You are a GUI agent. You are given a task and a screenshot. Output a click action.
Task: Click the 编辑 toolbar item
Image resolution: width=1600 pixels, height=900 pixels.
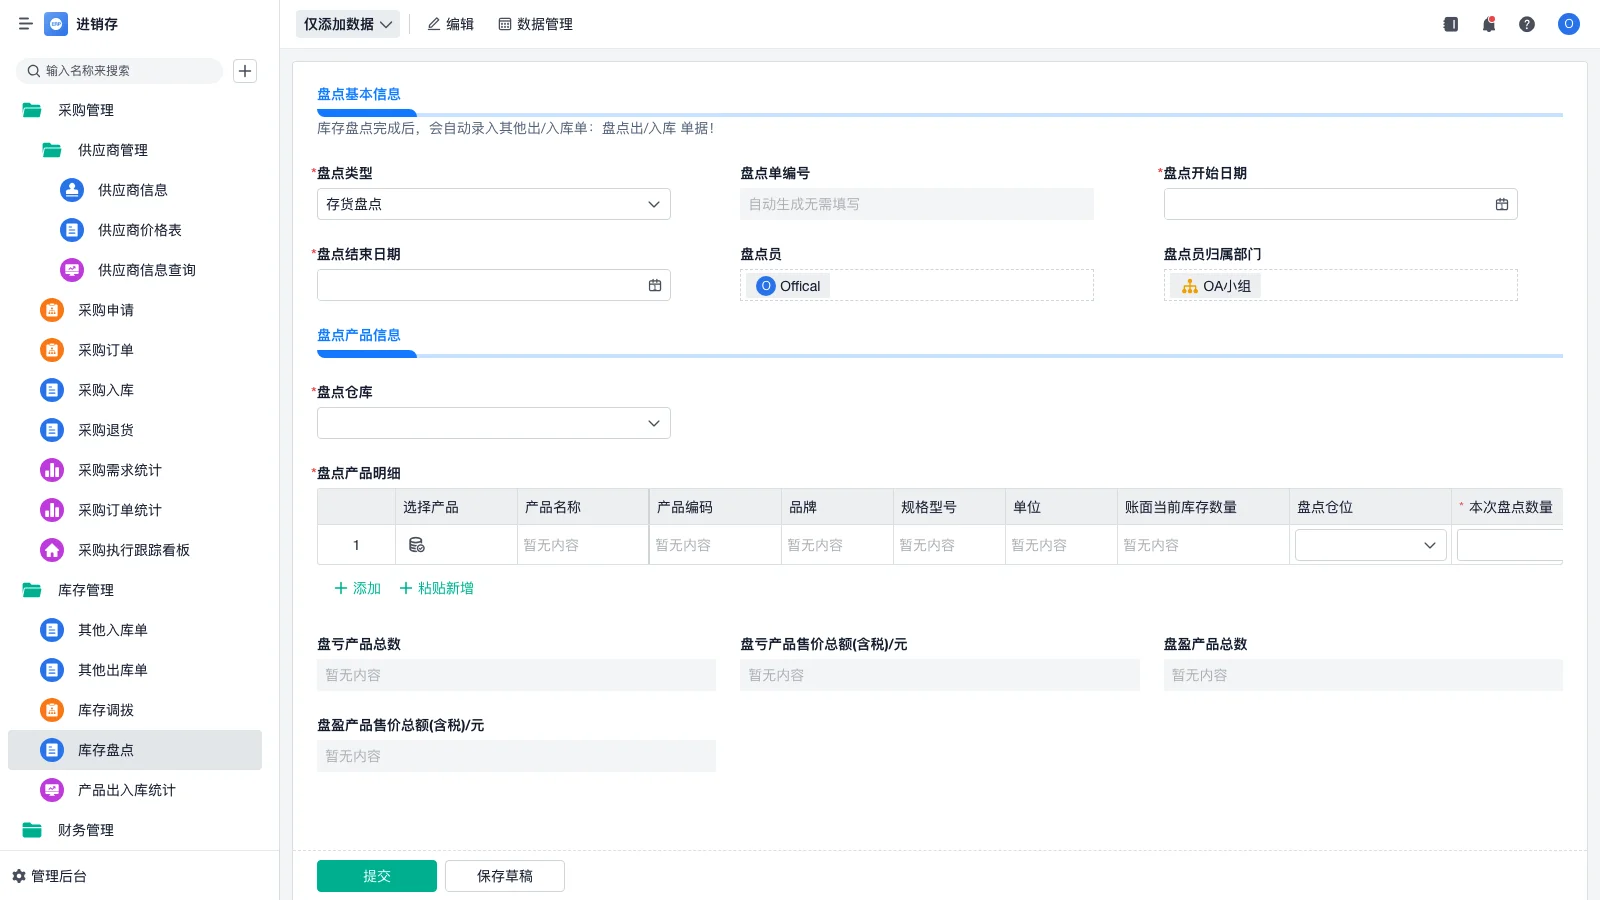pyautogui.click(x=451, y=24)
